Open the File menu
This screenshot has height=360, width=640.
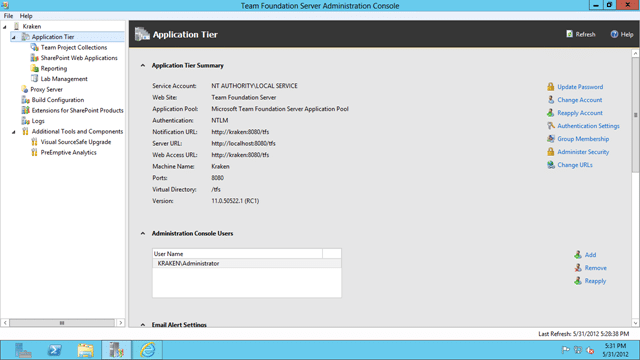[x=8, y=16]
